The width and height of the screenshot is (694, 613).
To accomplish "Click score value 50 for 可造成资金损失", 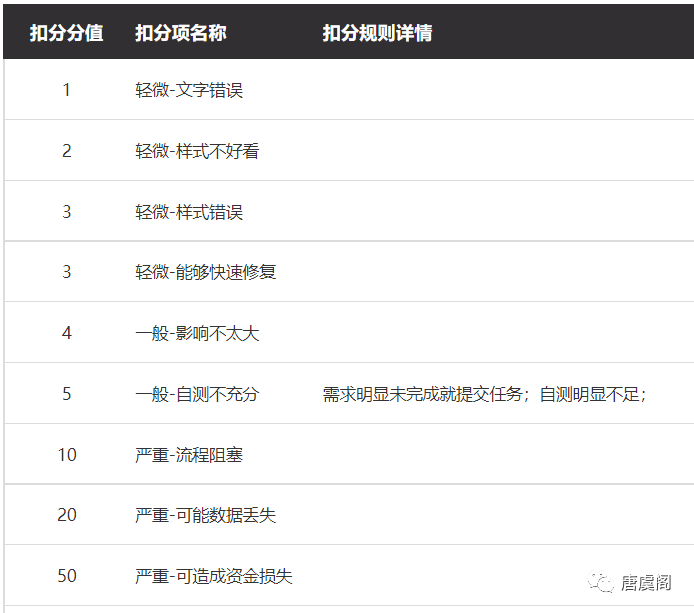I will [x=67, y=576].
